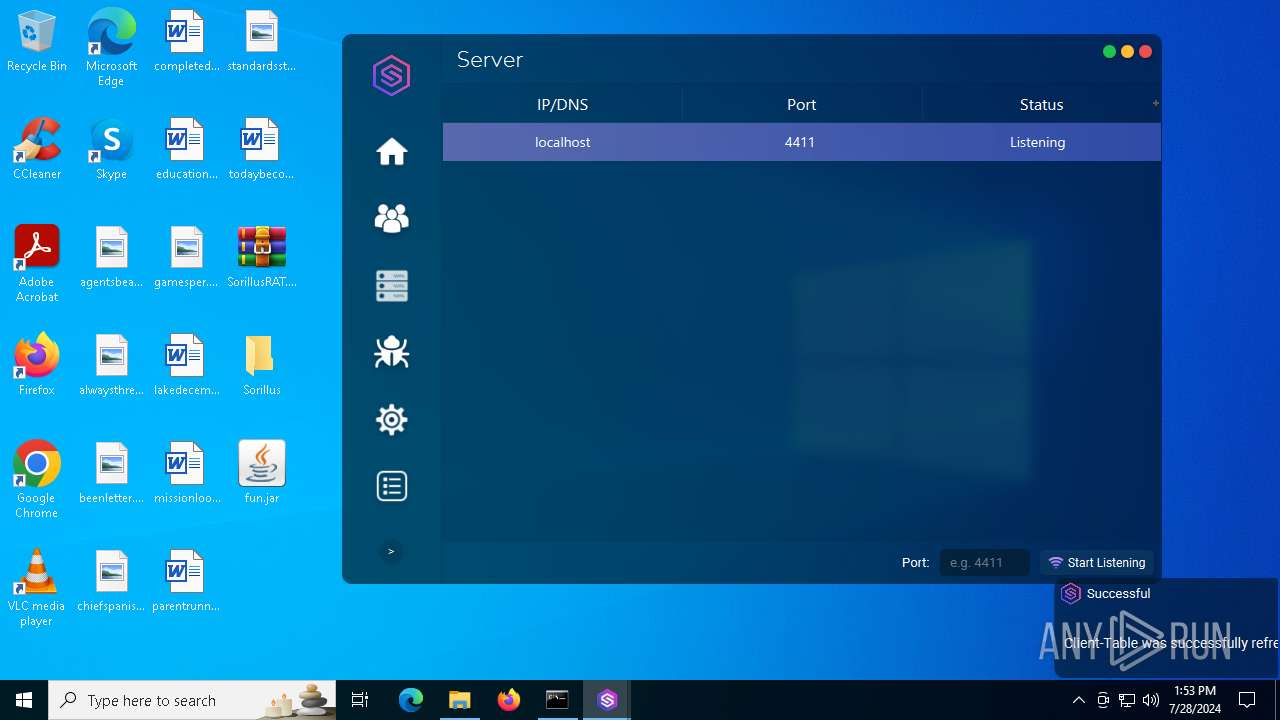Sort by Port column header
This screenshot has height=720, width=1280.
(x=801, y=104)
